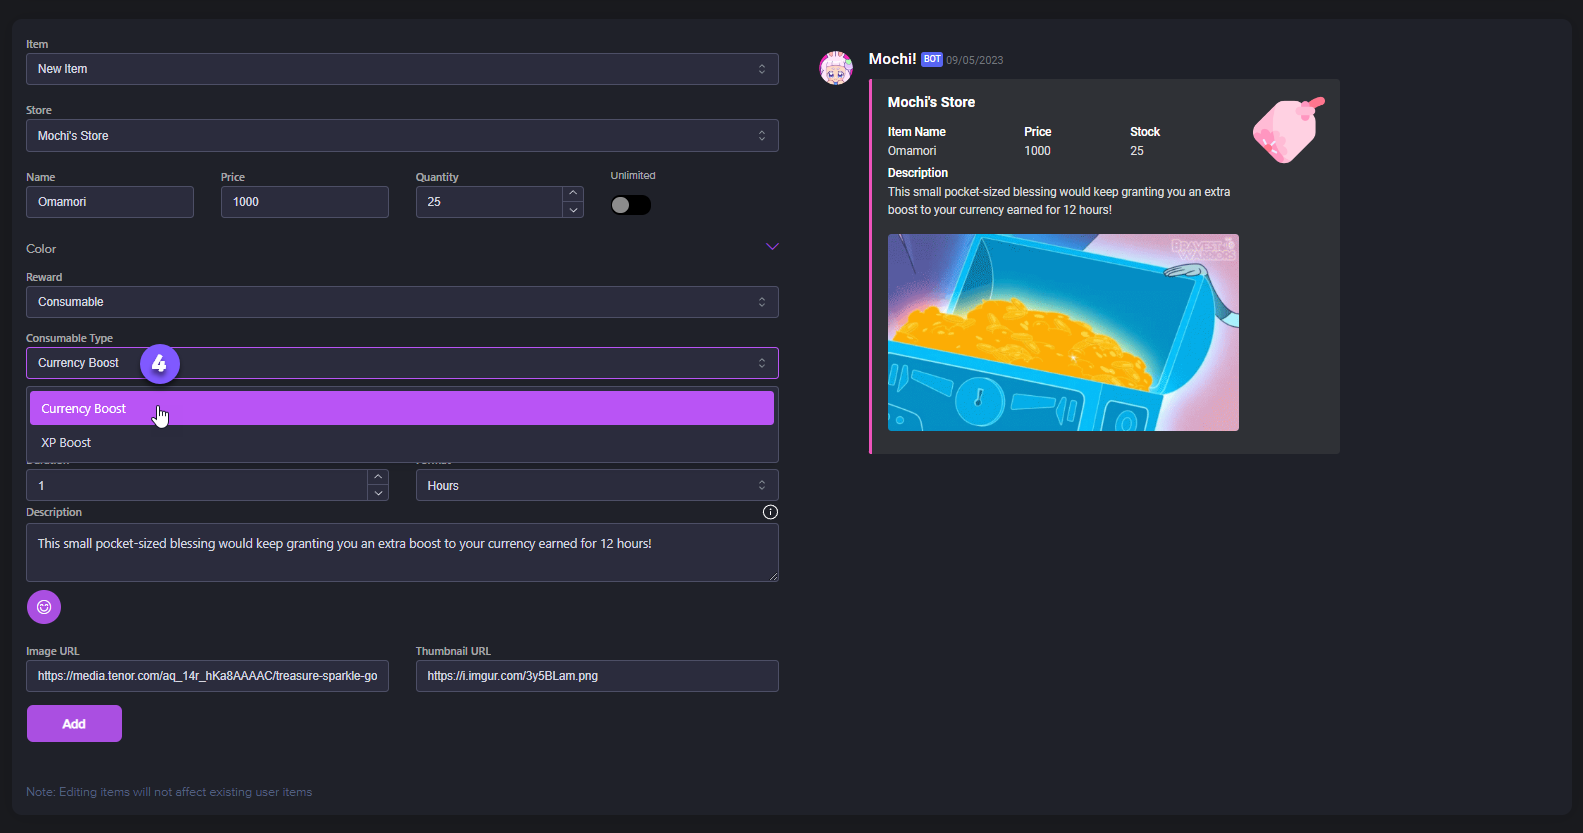Click the Image URL input field
This screenshot has height=833, width=1583.
[x=207, y=676]
